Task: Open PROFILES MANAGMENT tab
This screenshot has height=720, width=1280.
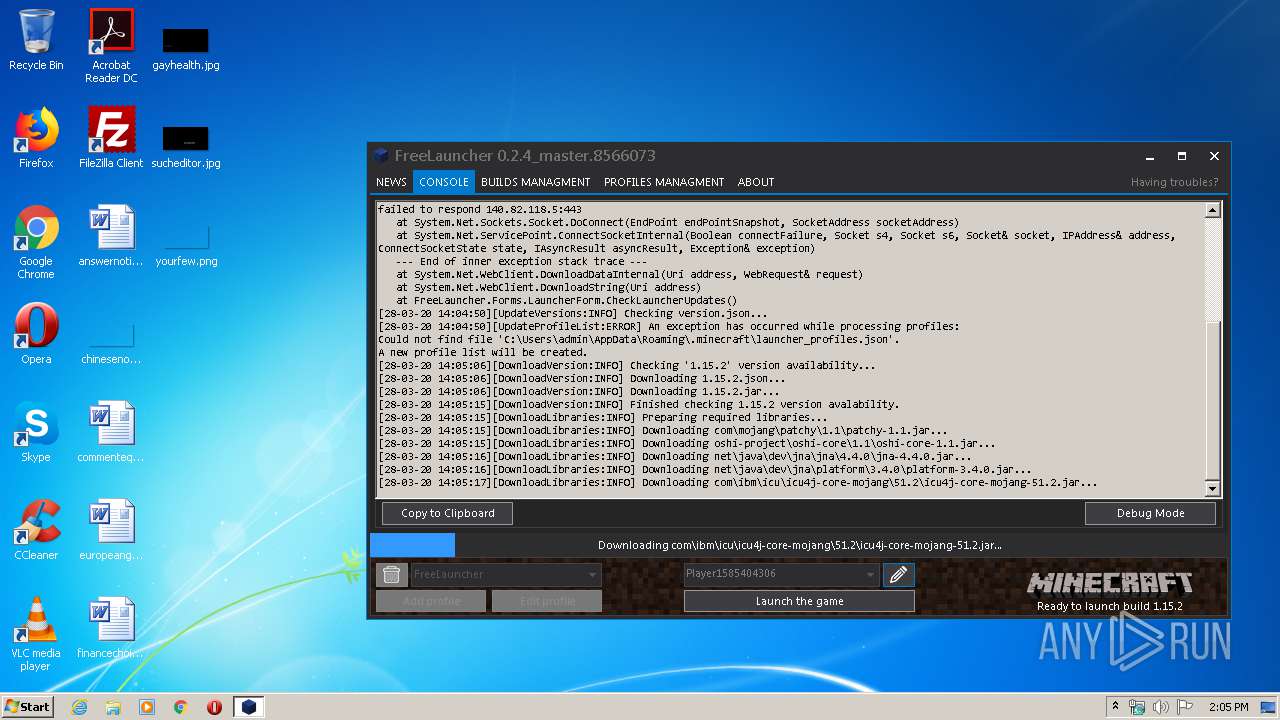Action: coord(664,182)
